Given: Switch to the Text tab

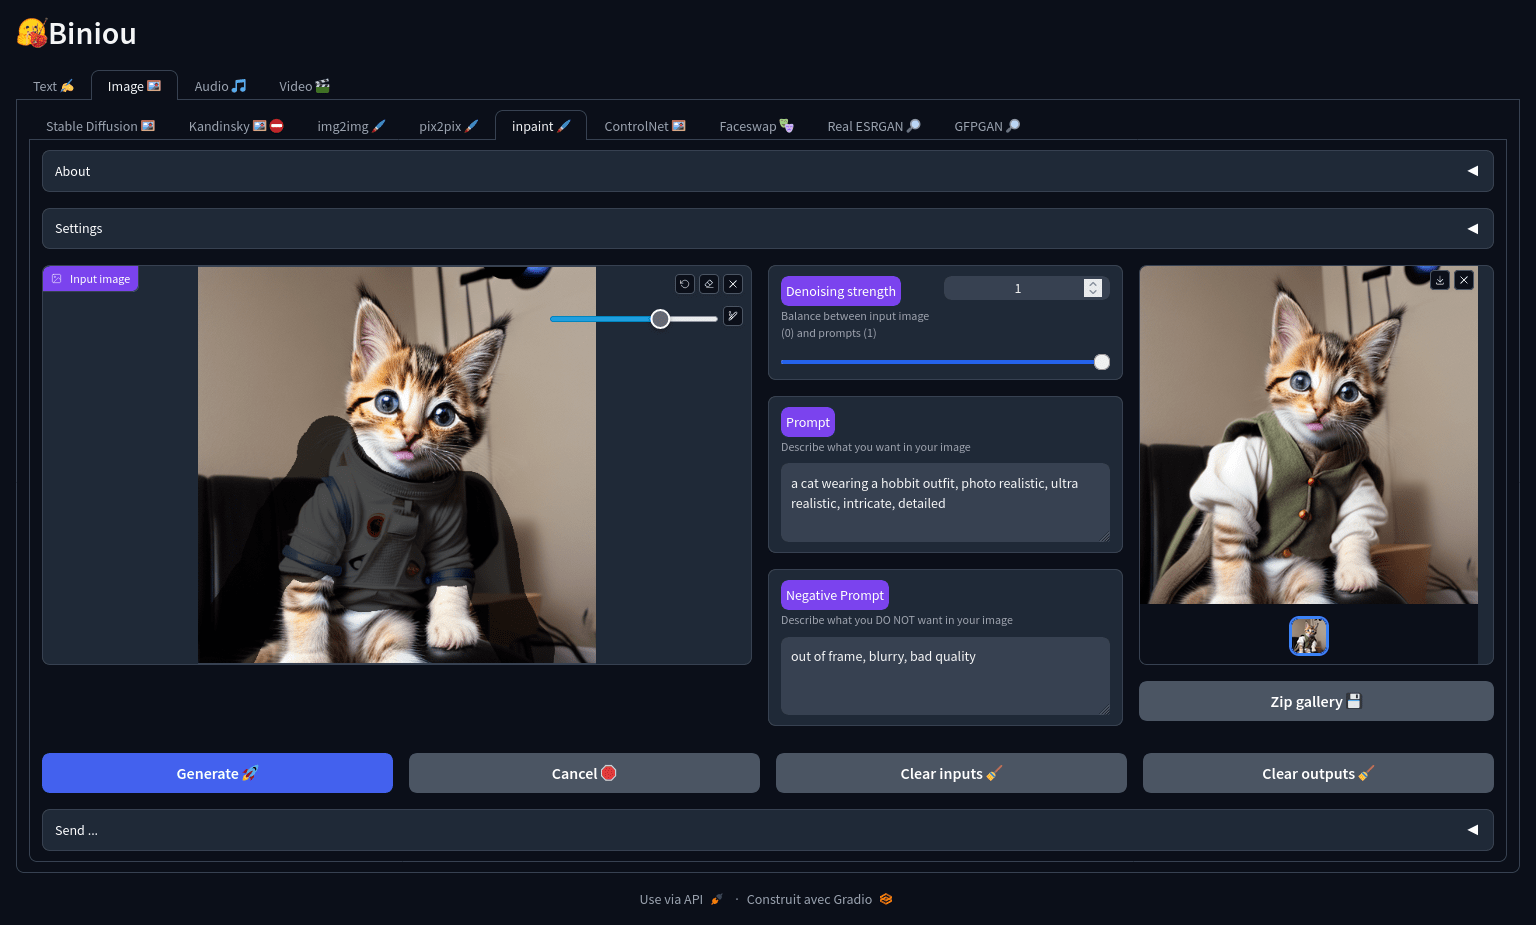Looking at the screenshot, I should [53, 86].
